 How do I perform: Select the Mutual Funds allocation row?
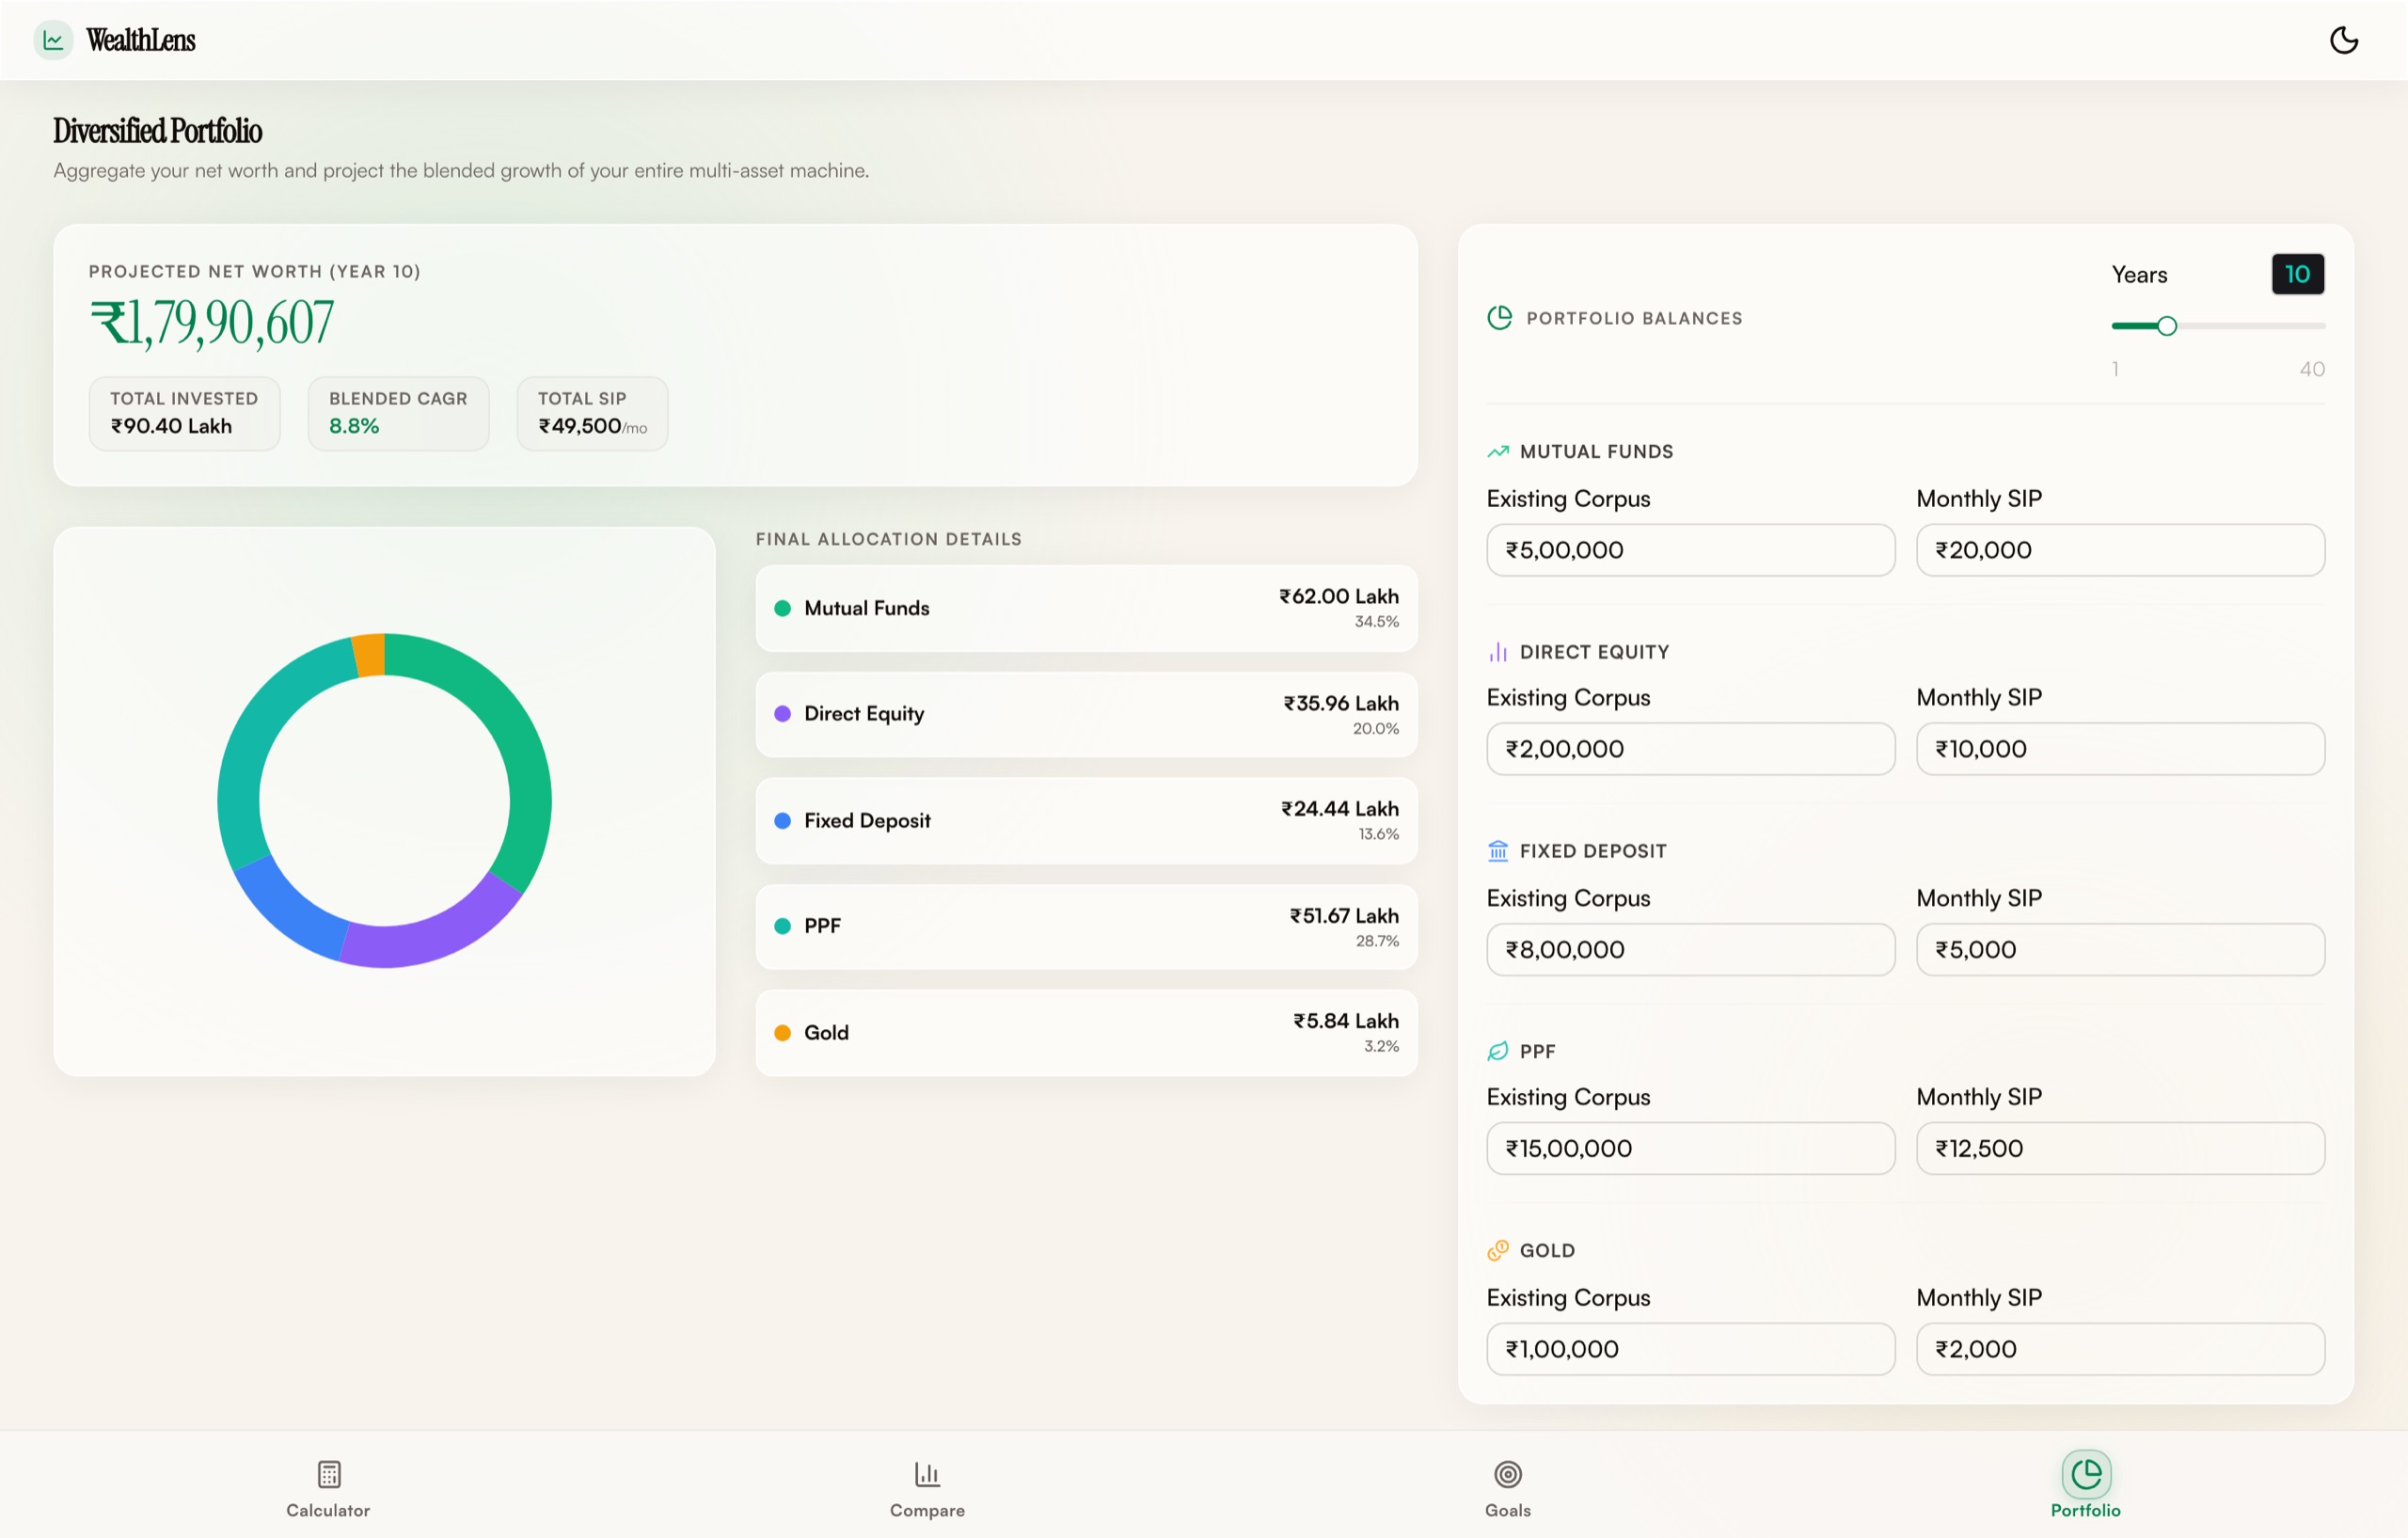point(1086,608)
